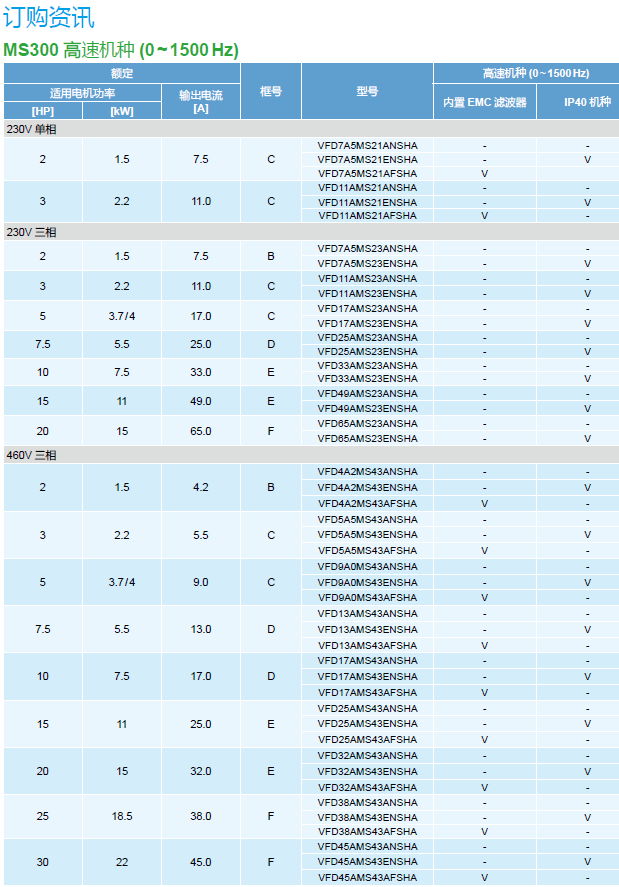Click the 框号 column header
This screenshot has width=619, height=887.
[270, 91]
